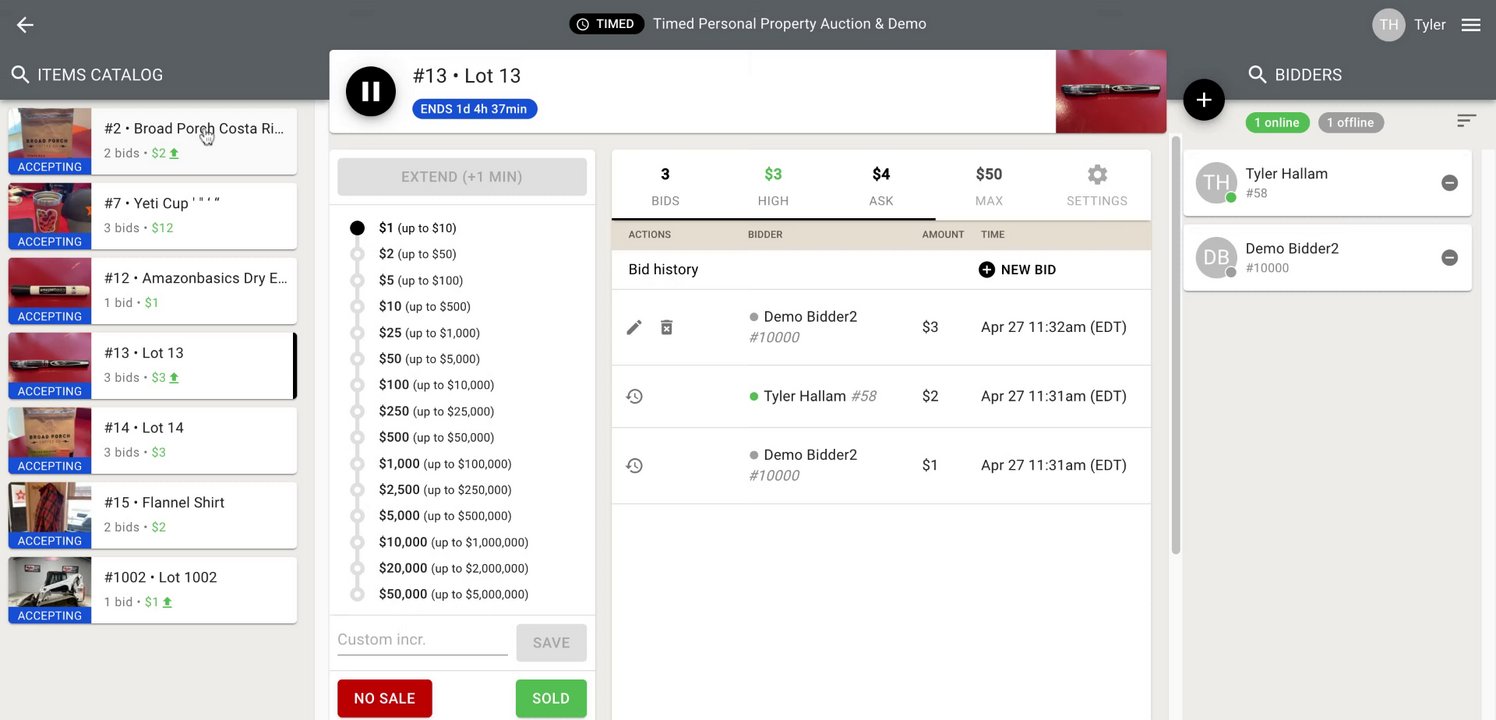
Task: Switch to the MAX $50 tab
Action: pyautogui.click(x=989, y=184)
